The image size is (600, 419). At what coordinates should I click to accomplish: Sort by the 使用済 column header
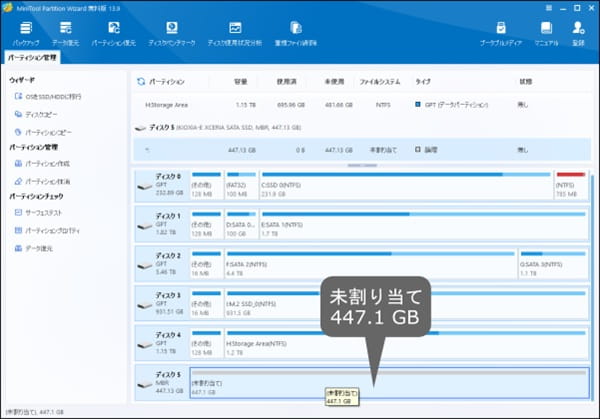point(287,82)
